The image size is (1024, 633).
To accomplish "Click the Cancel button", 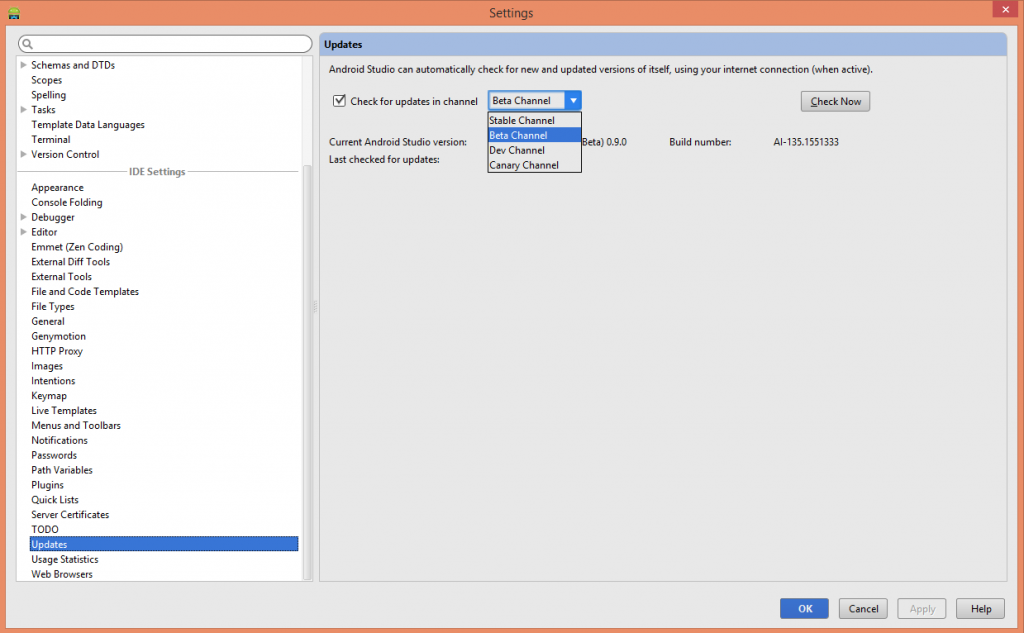I will (863, 608).
